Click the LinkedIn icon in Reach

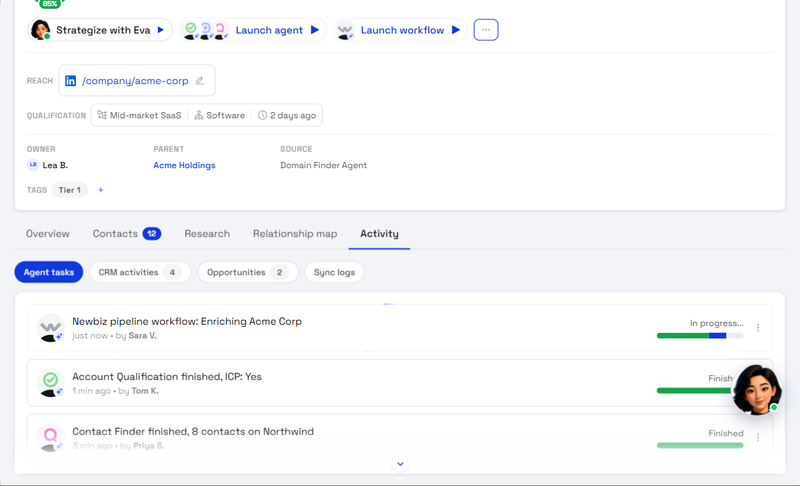pos(70,81)
